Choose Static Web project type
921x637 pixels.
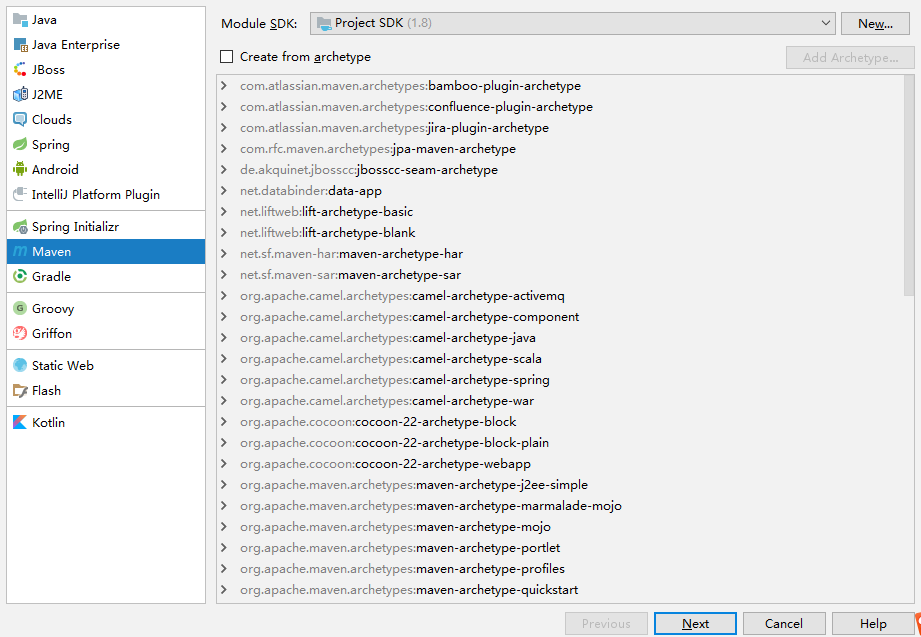106,366
